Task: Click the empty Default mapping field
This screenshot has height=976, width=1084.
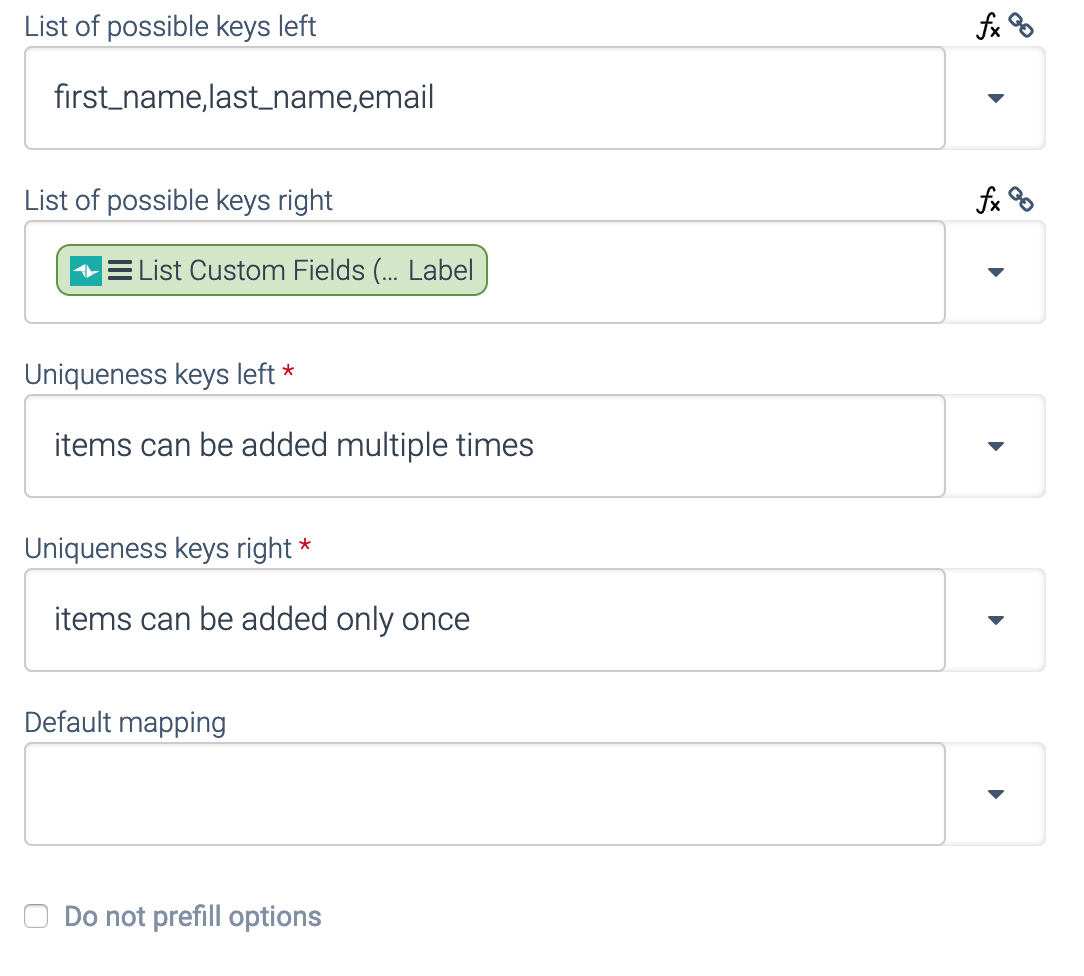Action: pyautogui.click(x=485, y=794)
